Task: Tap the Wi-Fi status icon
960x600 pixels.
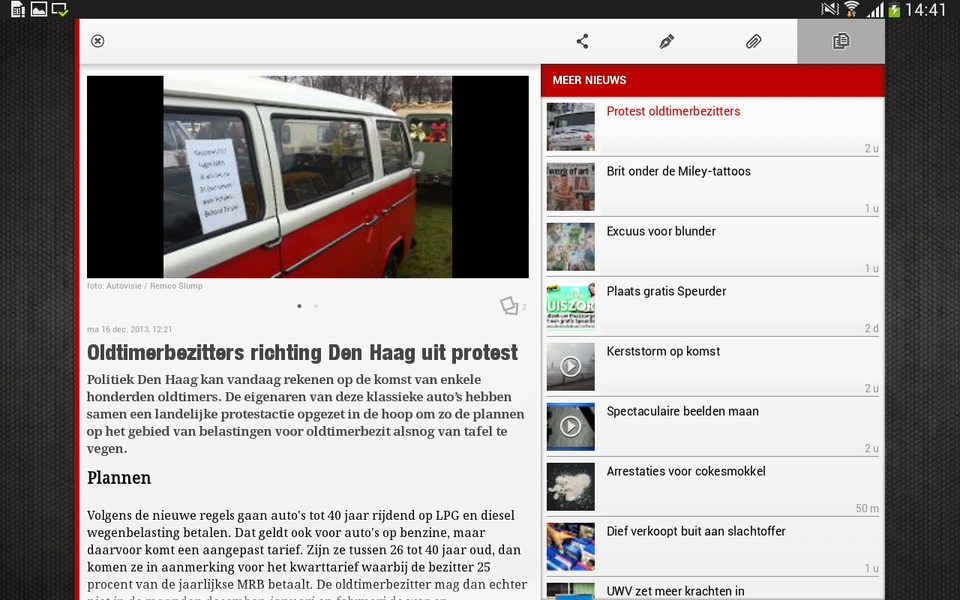Action: [852, 9]
